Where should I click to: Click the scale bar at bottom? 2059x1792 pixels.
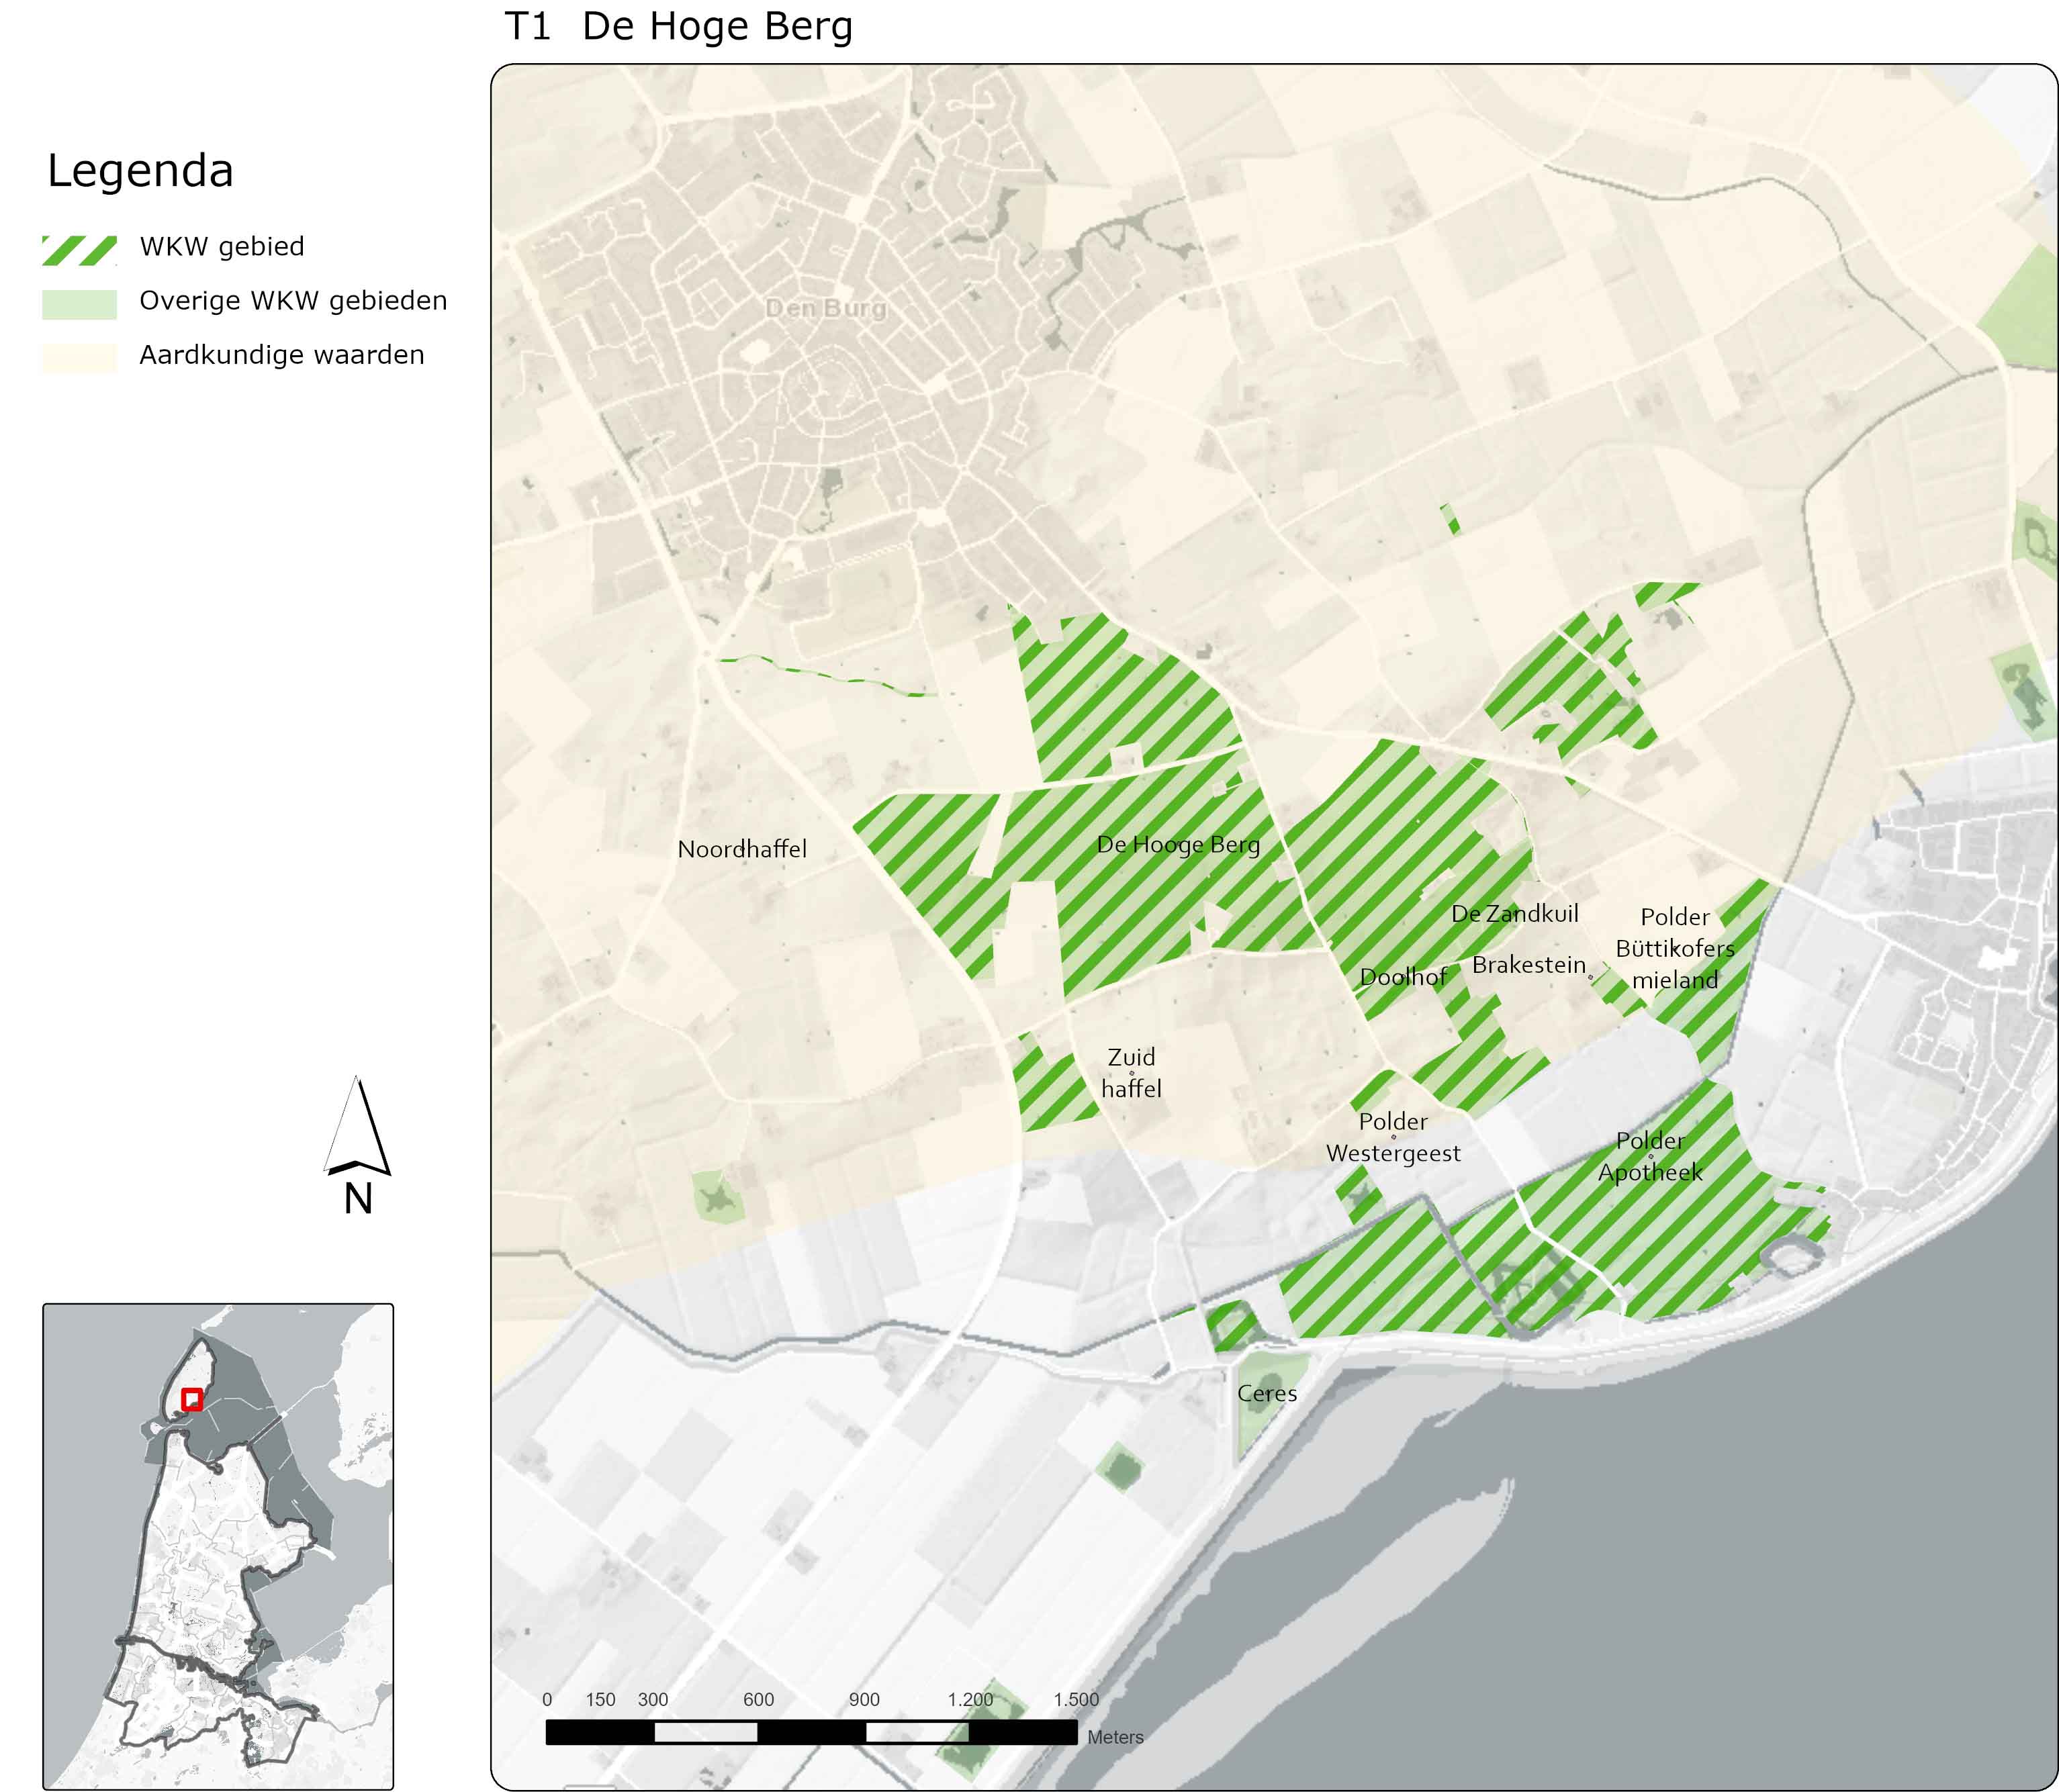pos(811,1731)
